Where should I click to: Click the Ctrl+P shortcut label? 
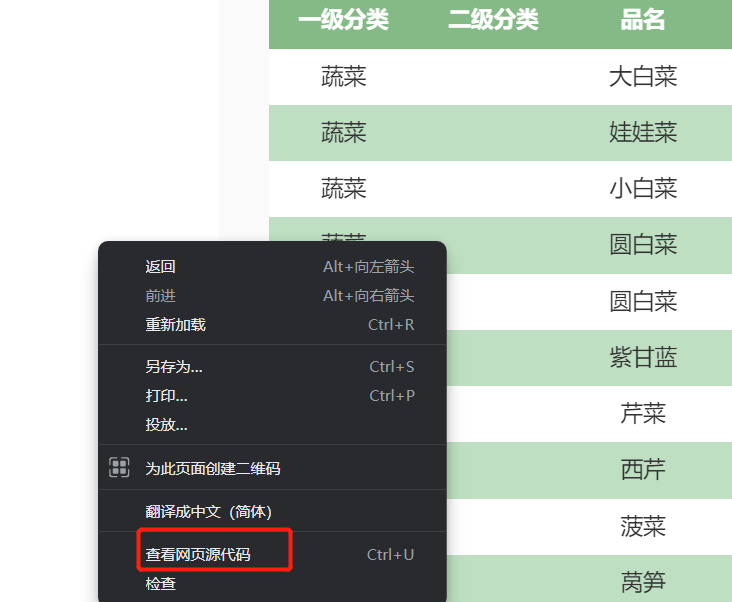coord(392,396)
